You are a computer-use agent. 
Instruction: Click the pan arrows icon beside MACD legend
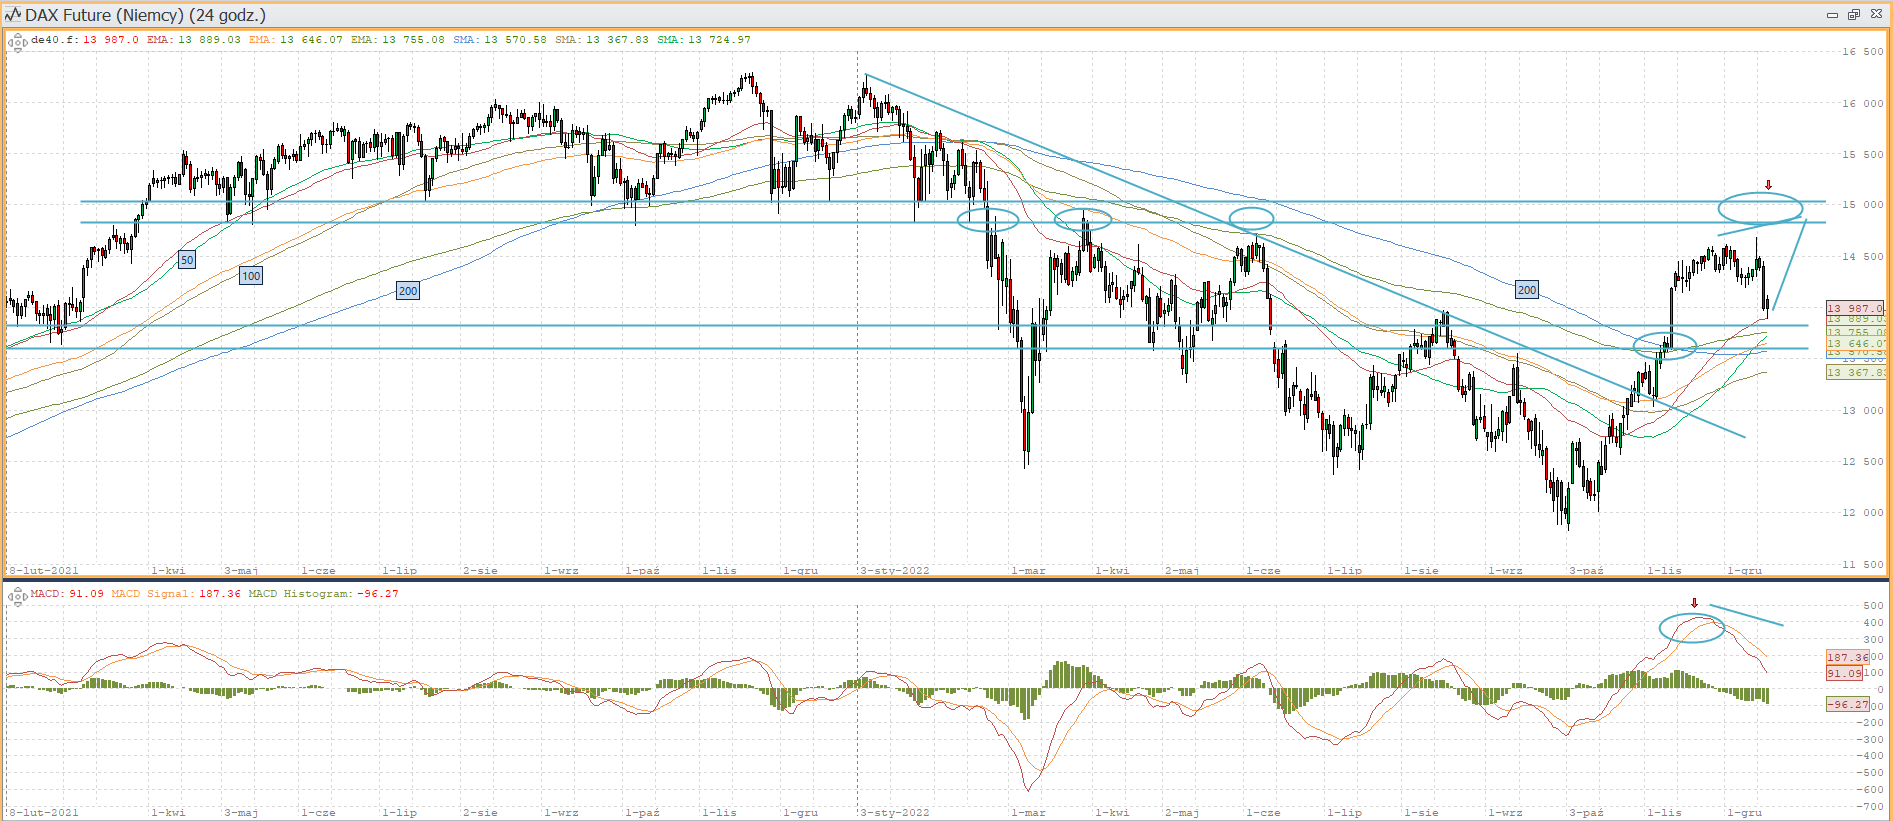click(17, 596)
